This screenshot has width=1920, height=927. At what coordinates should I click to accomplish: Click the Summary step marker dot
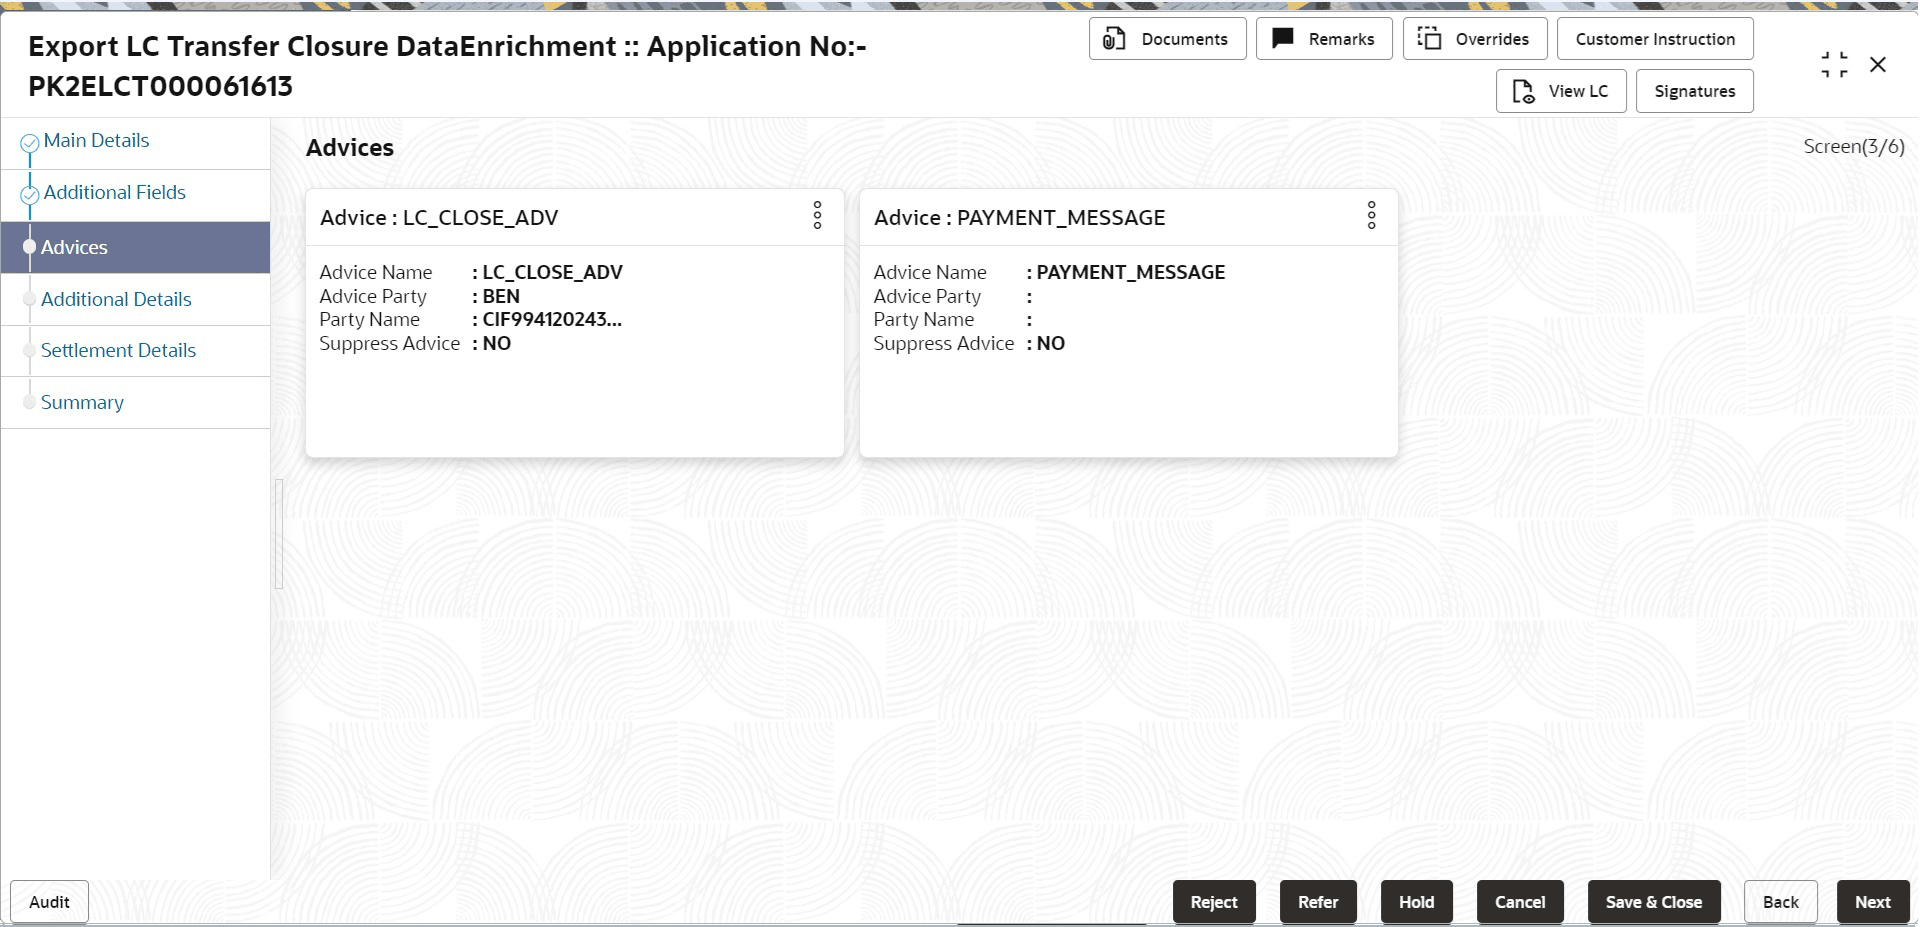click(x=30, y=402)
